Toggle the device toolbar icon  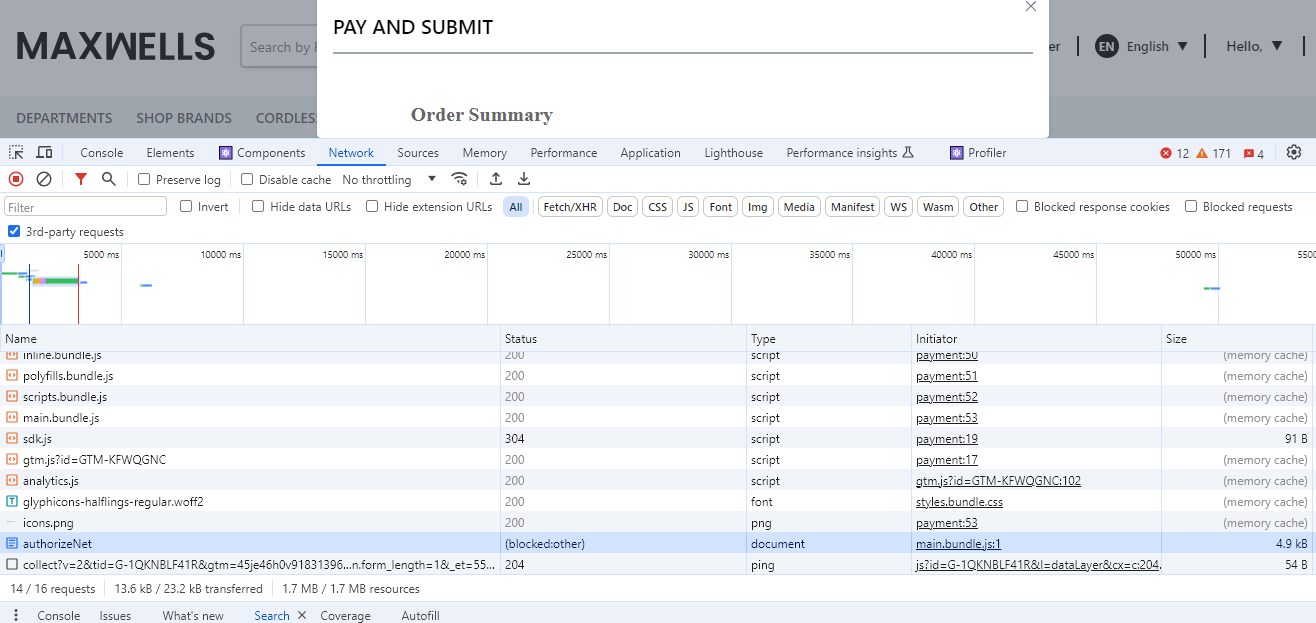(44, 153)
